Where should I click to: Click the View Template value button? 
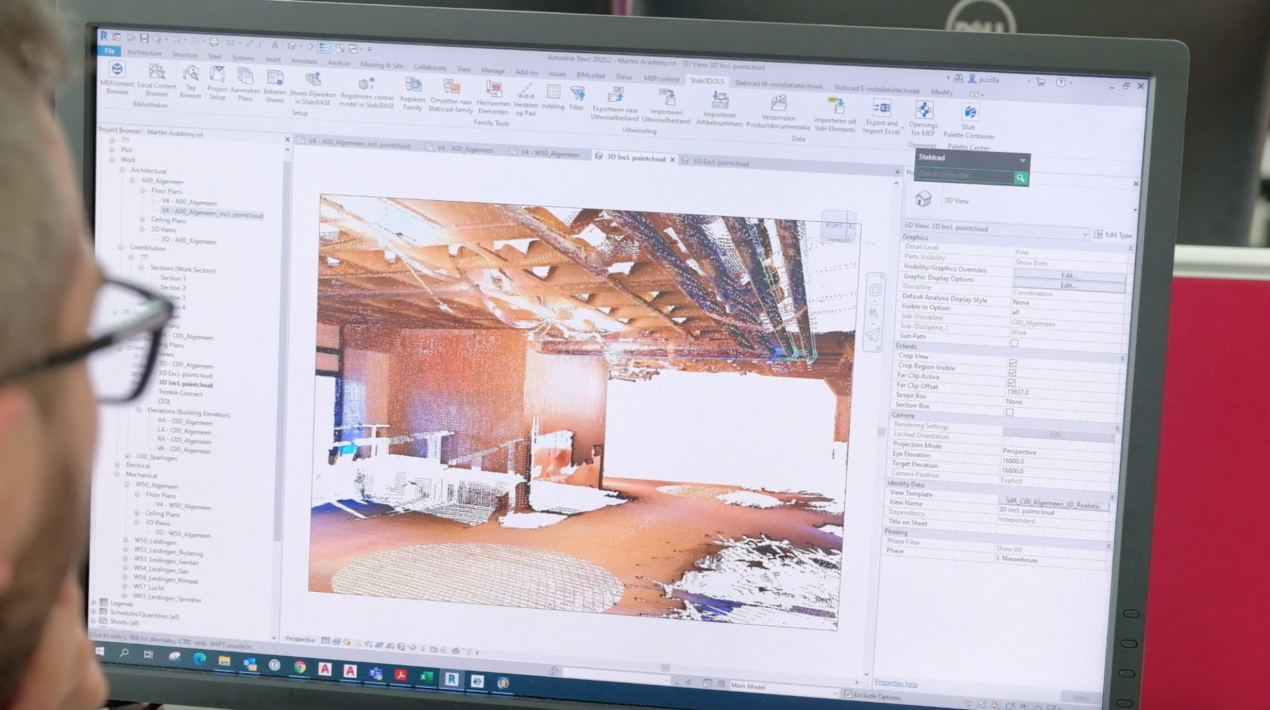tap(1054, 505)
